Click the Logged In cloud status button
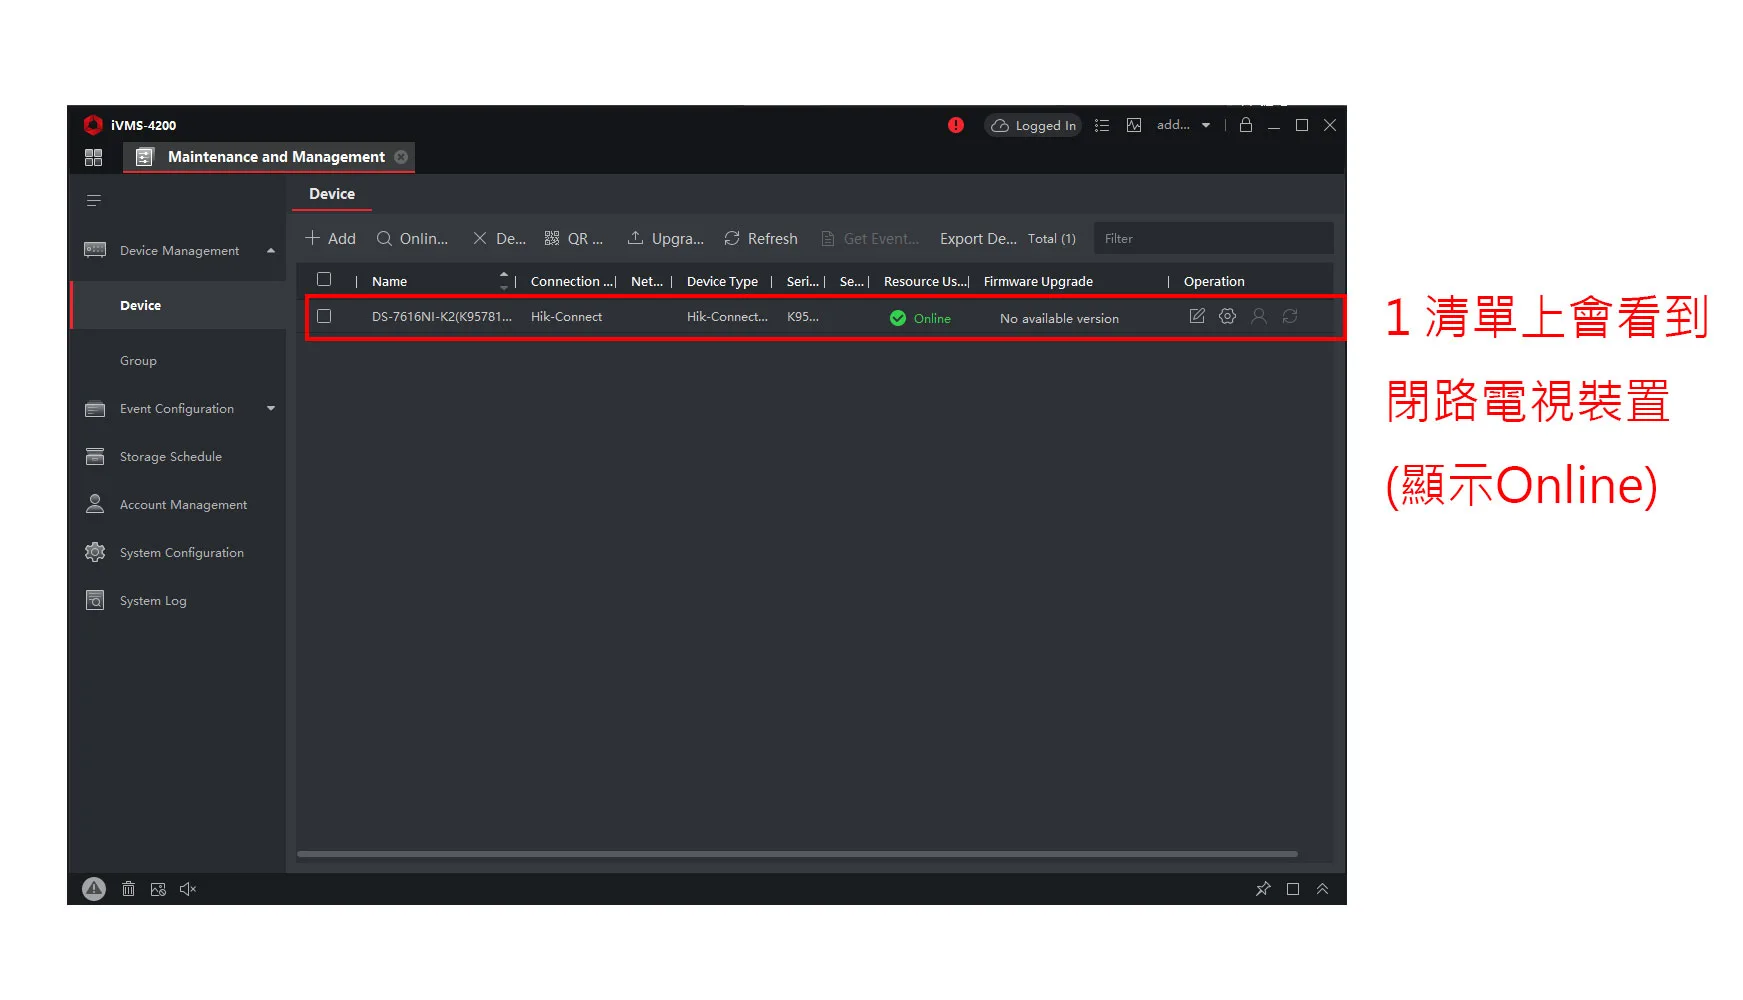Image resolution: width=1743 pixels, height=1000 pixels. click(x=1033, y=125)
